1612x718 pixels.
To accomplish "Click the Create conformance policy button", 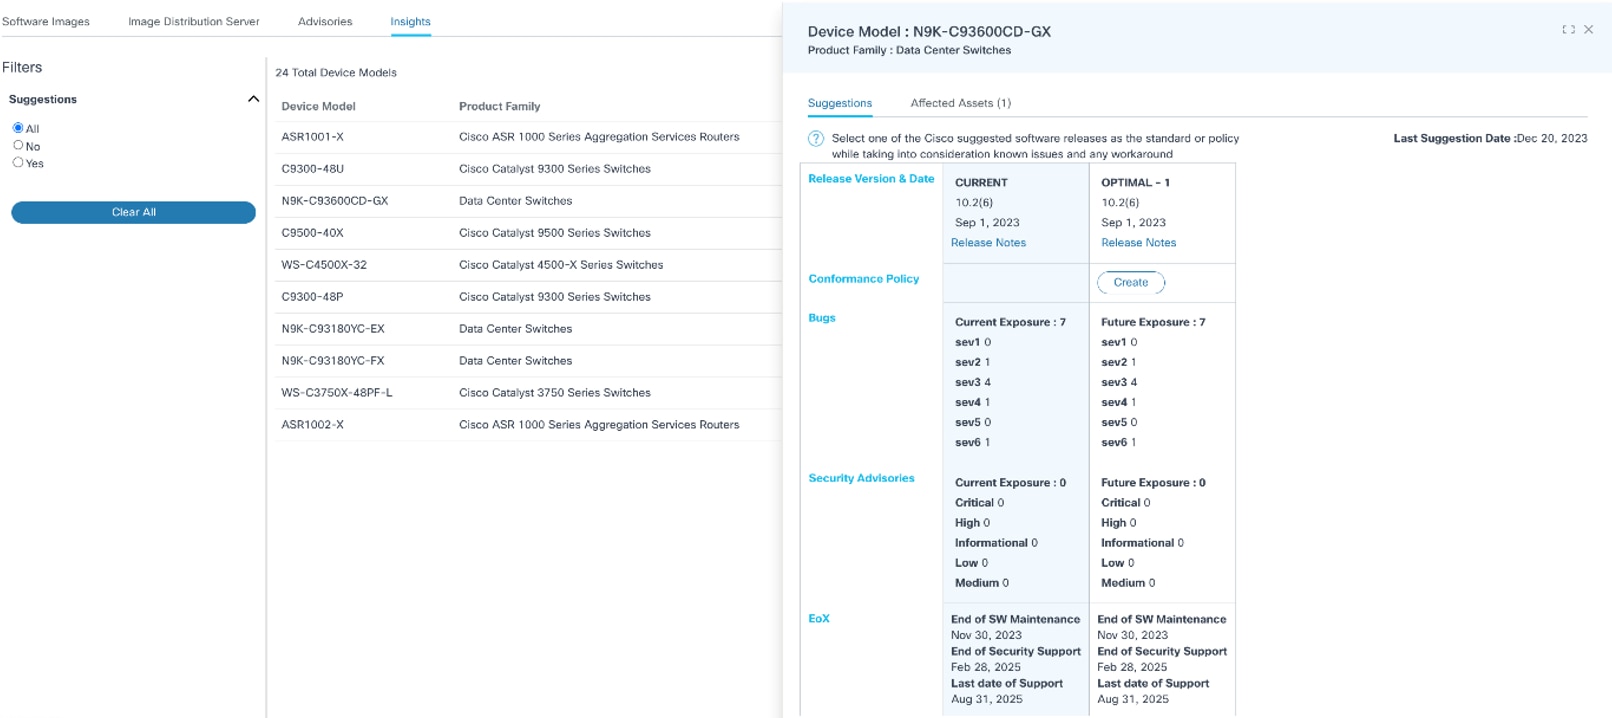I will point(1131,283).
